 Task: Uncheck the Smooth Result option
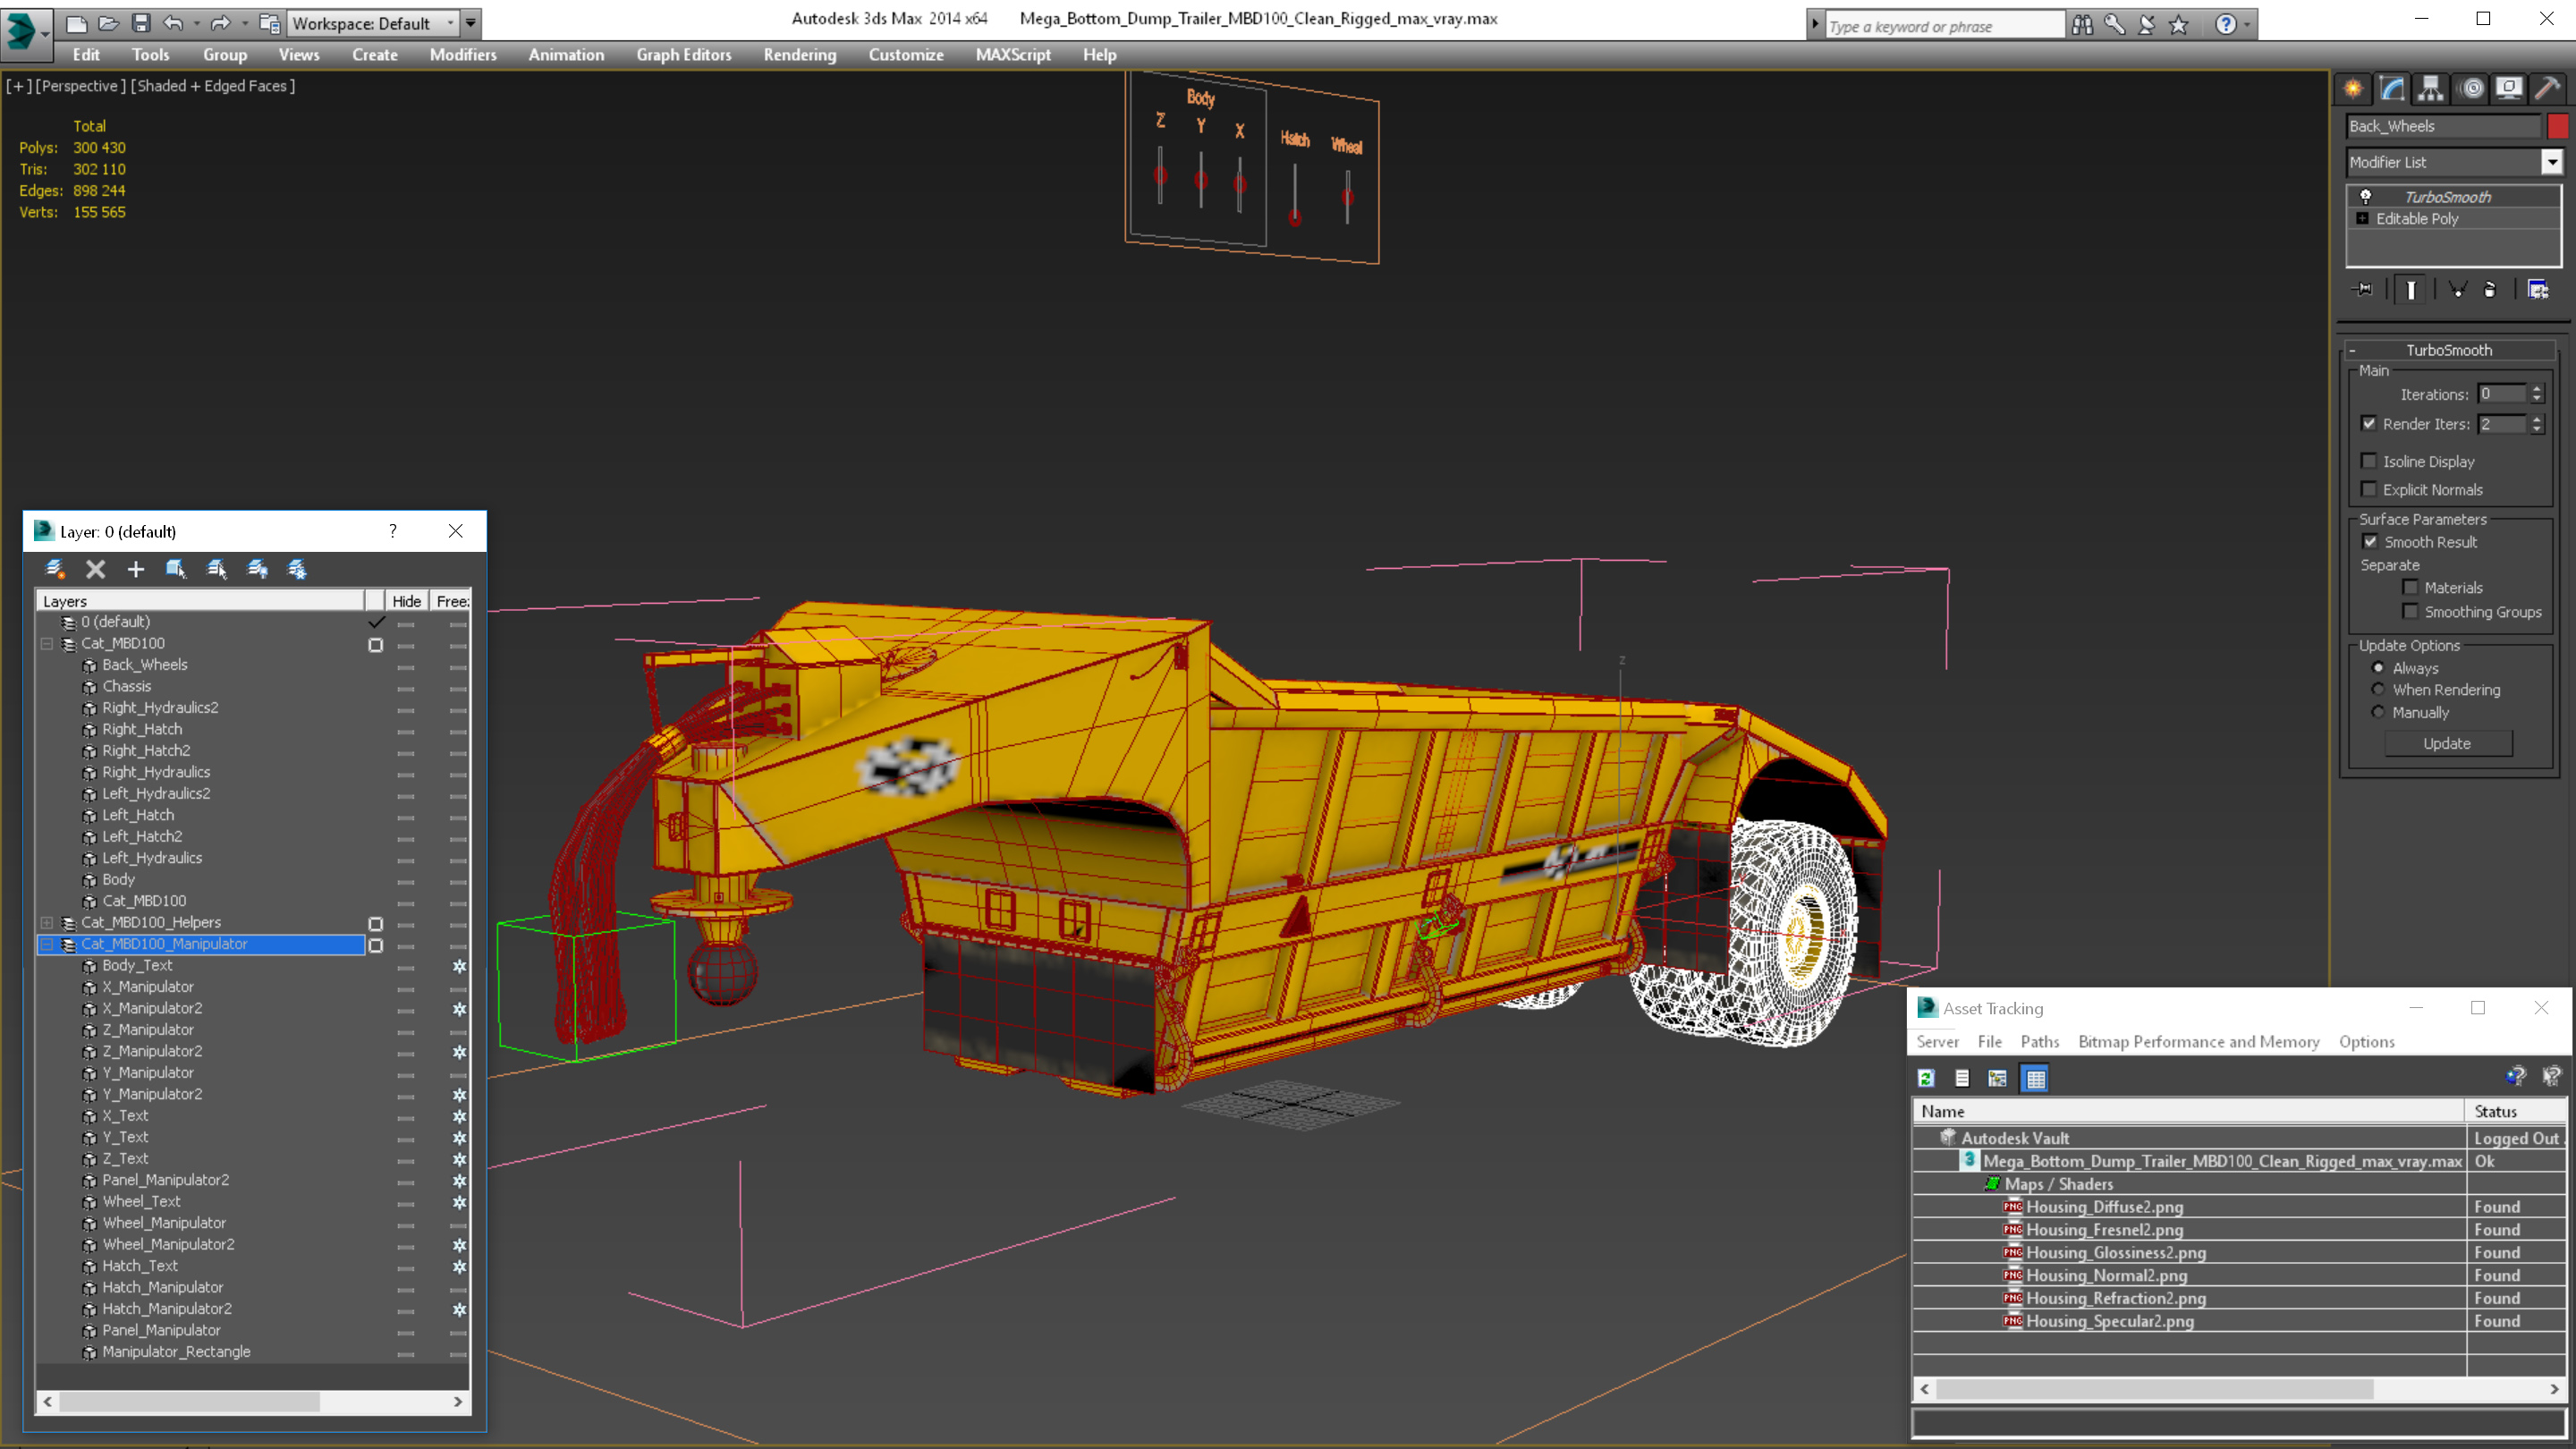[2370, 542]
